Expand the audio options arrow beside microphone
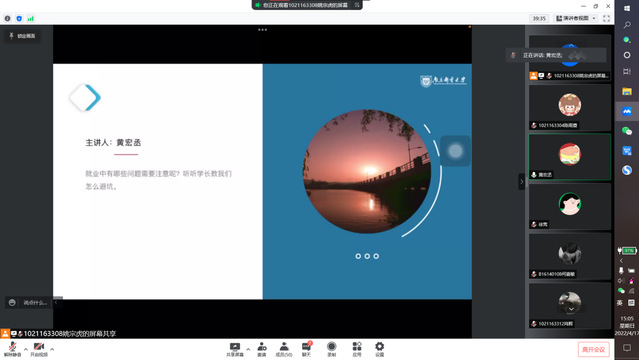This screenshot has height=360, width=639. (26, 349)
